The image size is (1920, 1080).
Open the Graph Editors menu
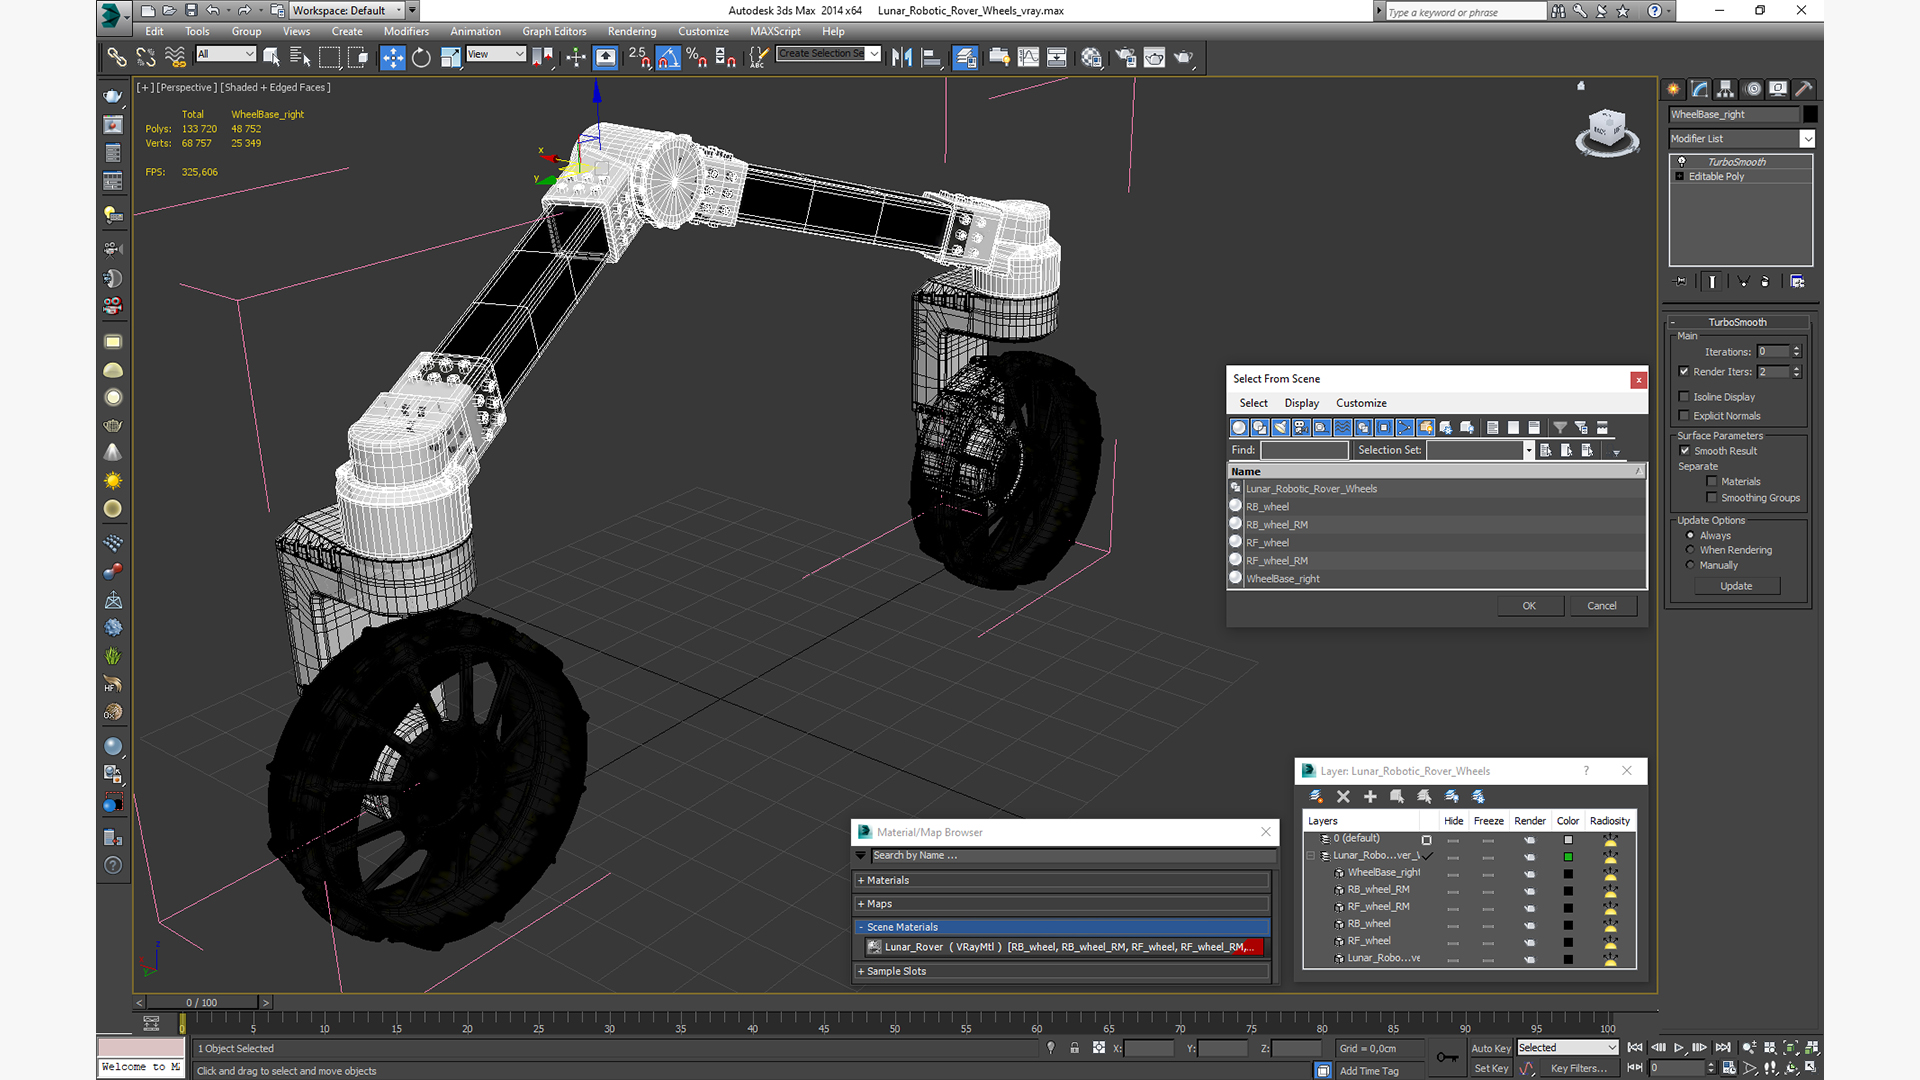pyautogui.click(x=554, y=32)
